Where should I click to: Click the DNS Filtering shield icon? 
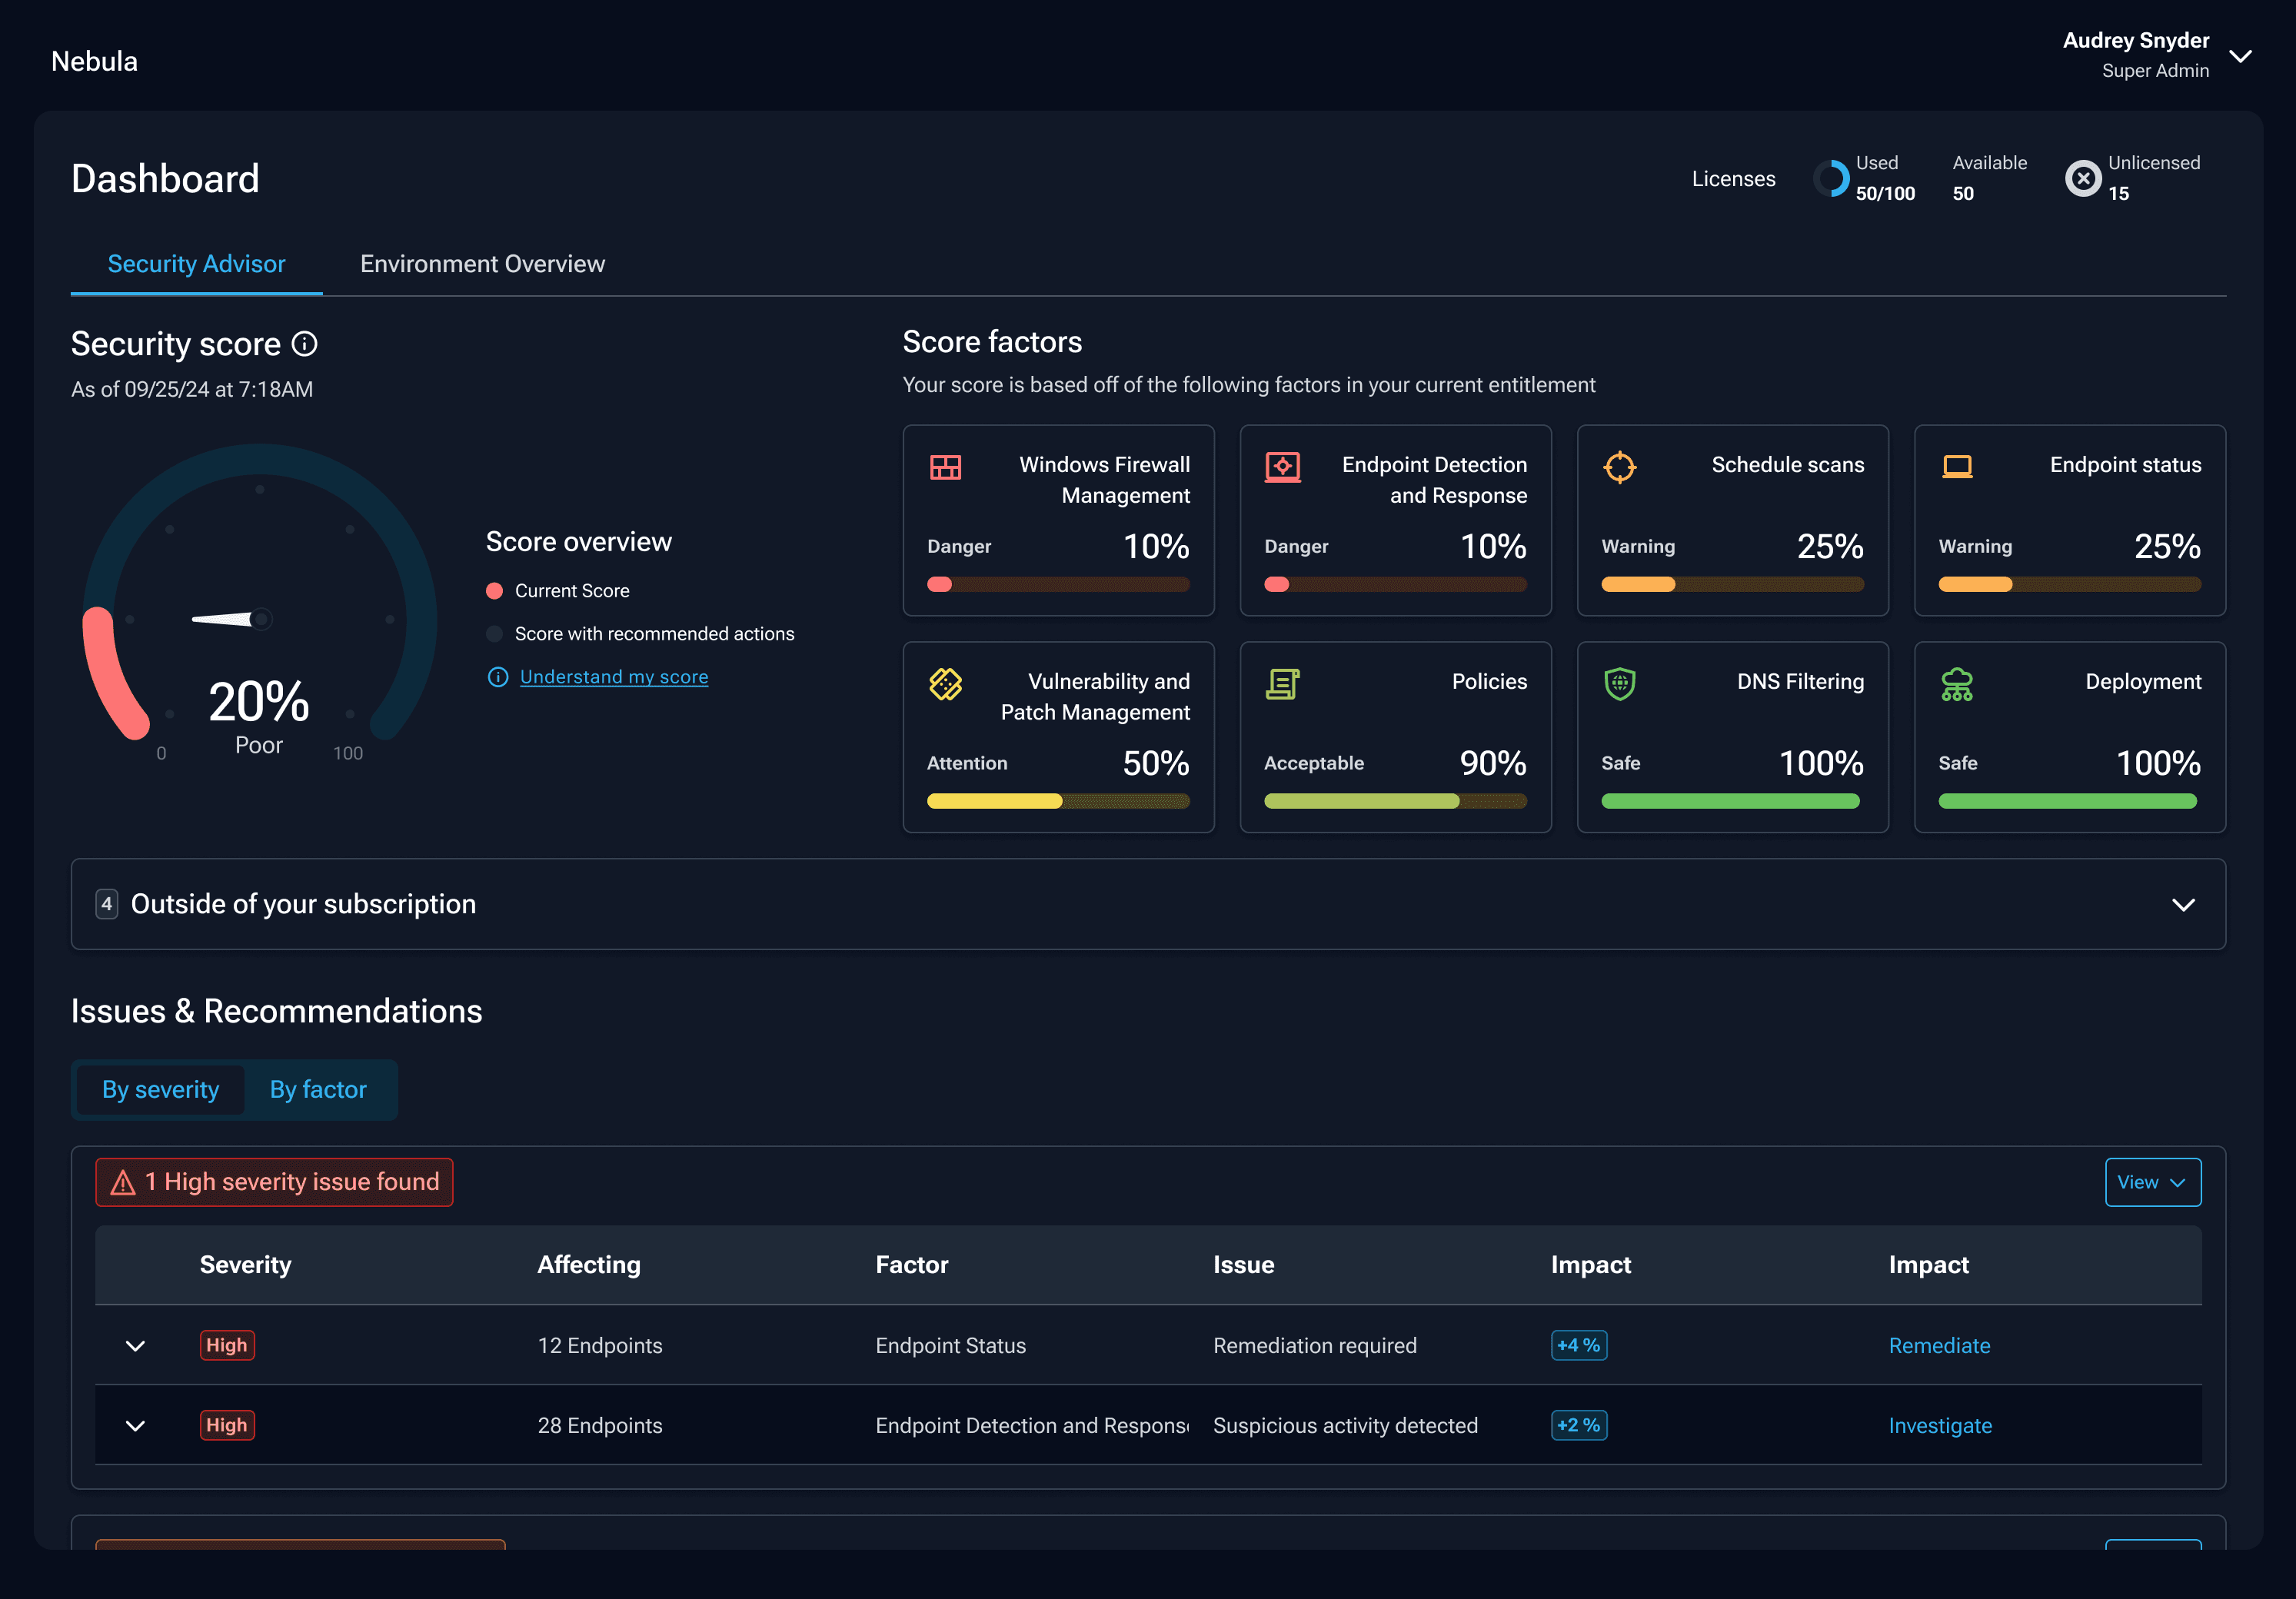1619,684
